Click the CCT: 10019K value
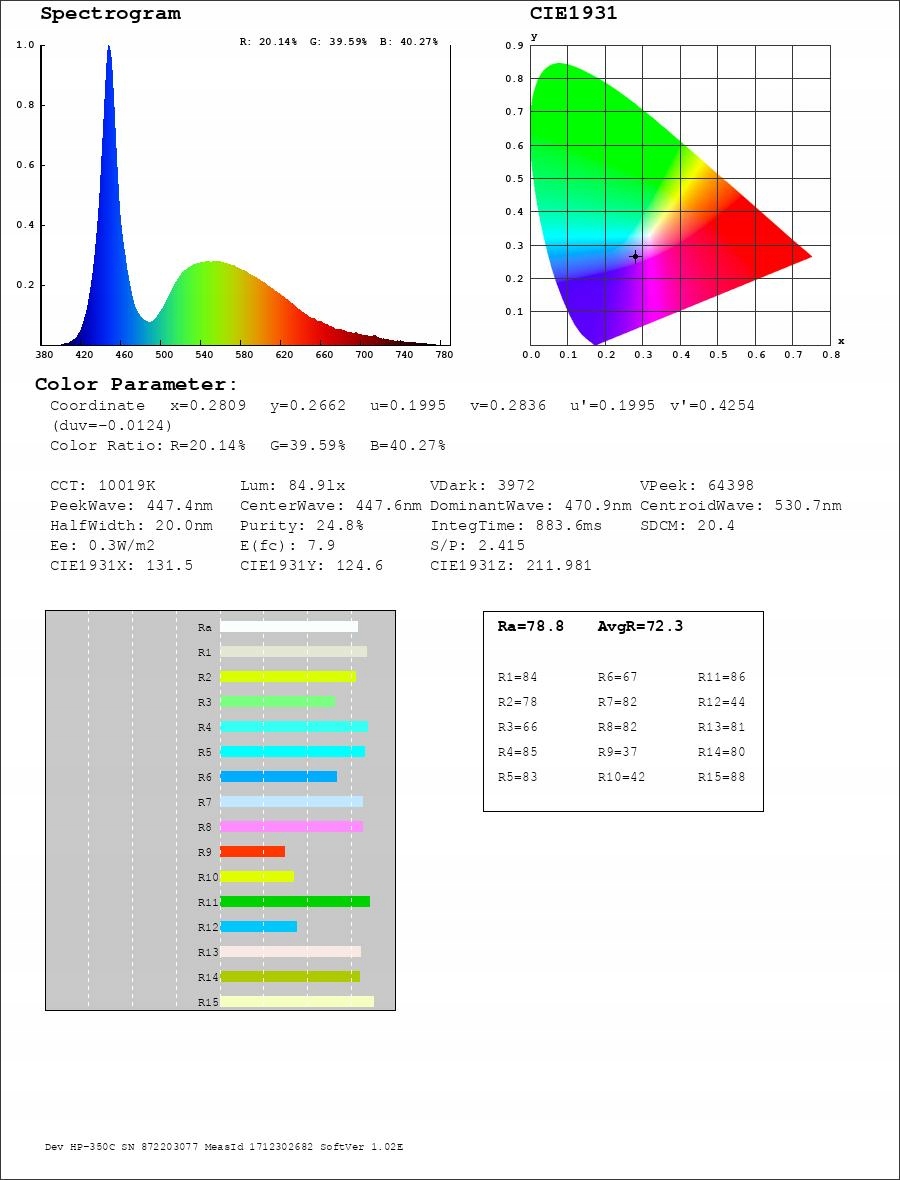The width and height of the screenshot is (900, 1180). [103, 486]
